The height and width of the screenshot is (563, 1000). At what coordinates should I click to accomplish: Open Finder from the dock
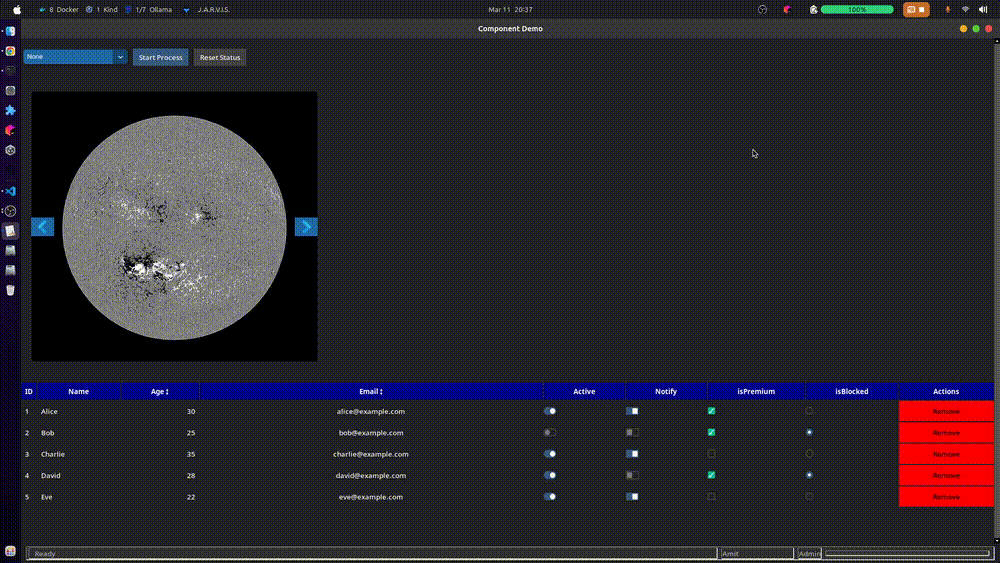[x=10, y=31]
